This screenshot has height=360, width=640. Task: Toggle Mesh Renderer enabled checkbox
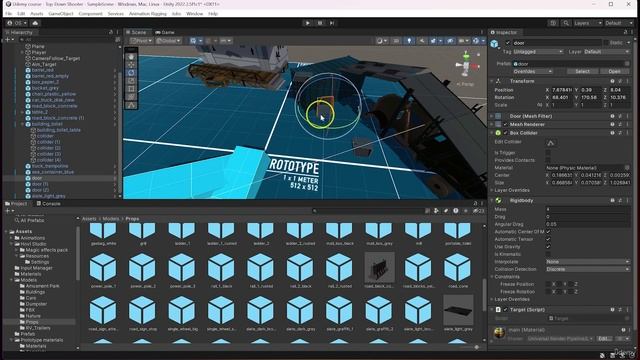pyautogui.click(x=505, y=124)
